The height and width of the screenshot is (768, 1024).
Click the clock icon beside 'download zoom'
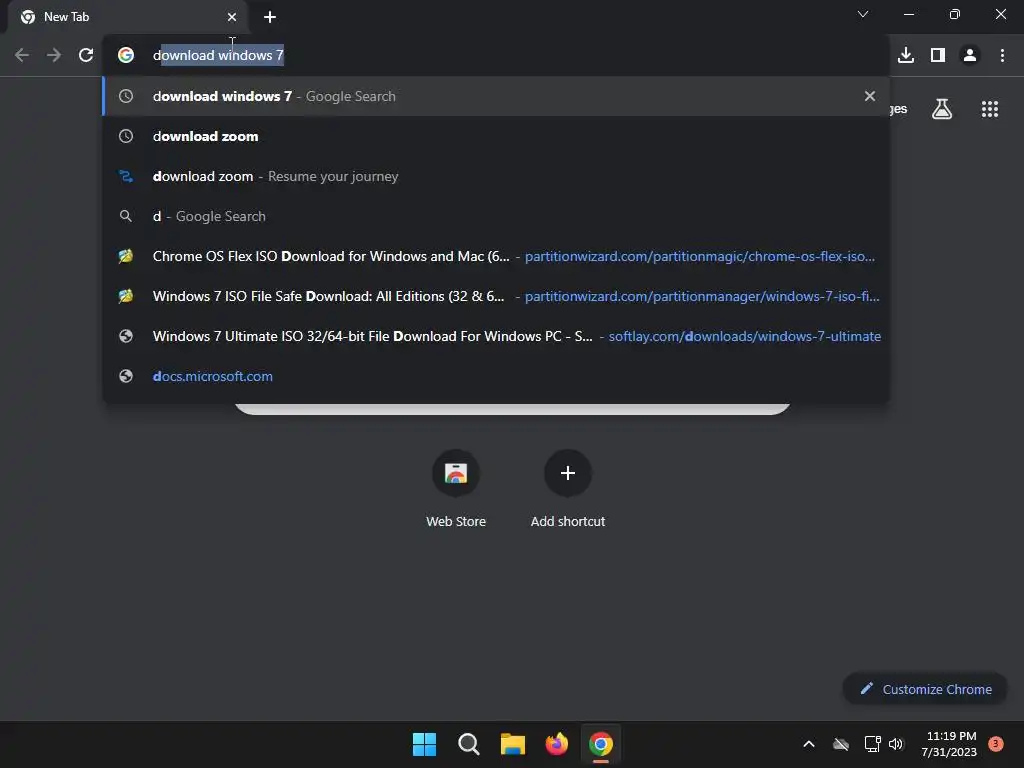click(x=126, y=136)
